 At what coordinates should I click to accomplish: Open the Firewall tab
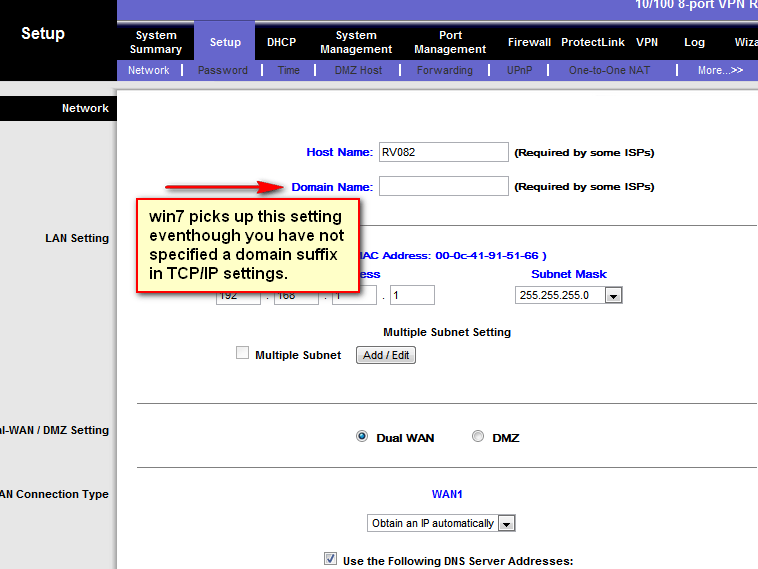click(x=529, y=42)
